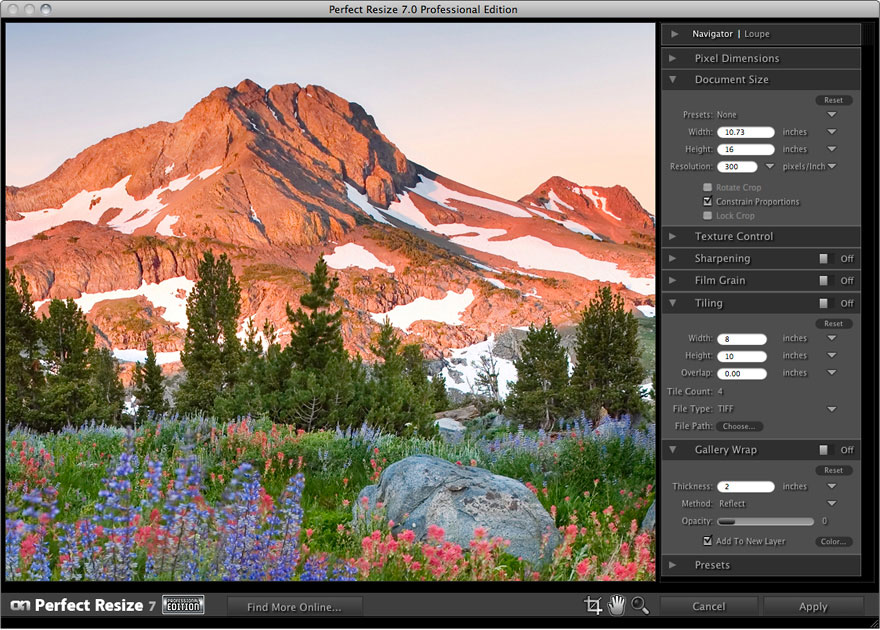The height and width of the screenshot is (630, 880).
Task: Apply the resize settings
Action: (x=813, y=606)
